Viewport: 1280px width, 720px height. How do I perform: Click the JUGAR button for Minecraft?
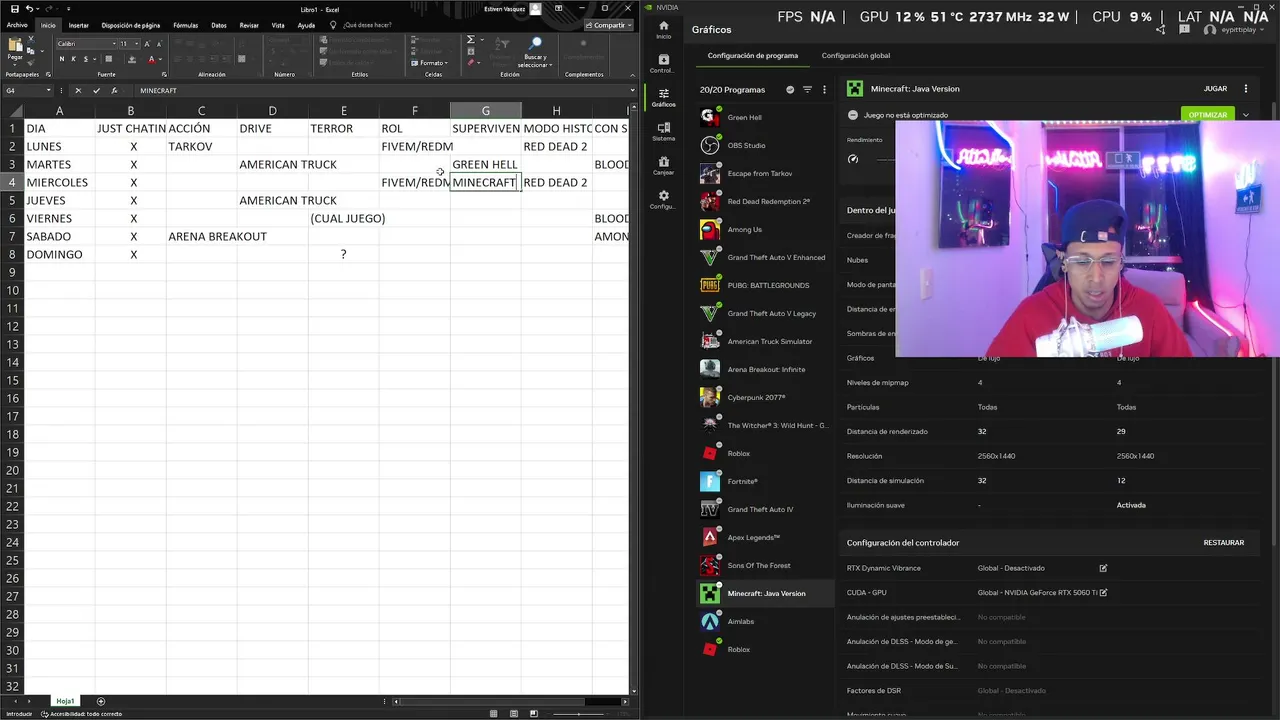click(x=1215, y=89)
